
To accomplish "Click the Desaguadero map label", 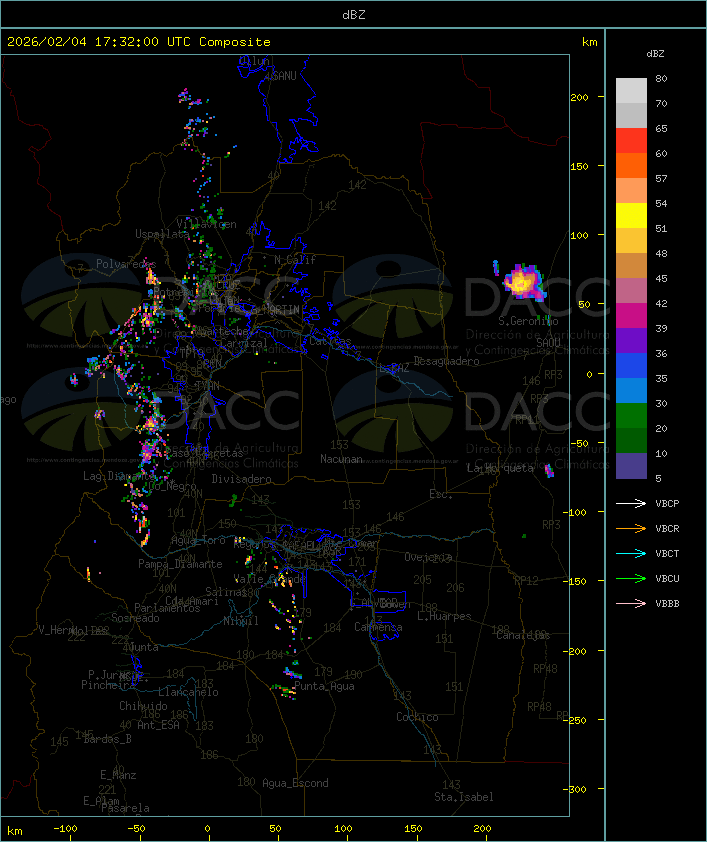I will 447,361.
